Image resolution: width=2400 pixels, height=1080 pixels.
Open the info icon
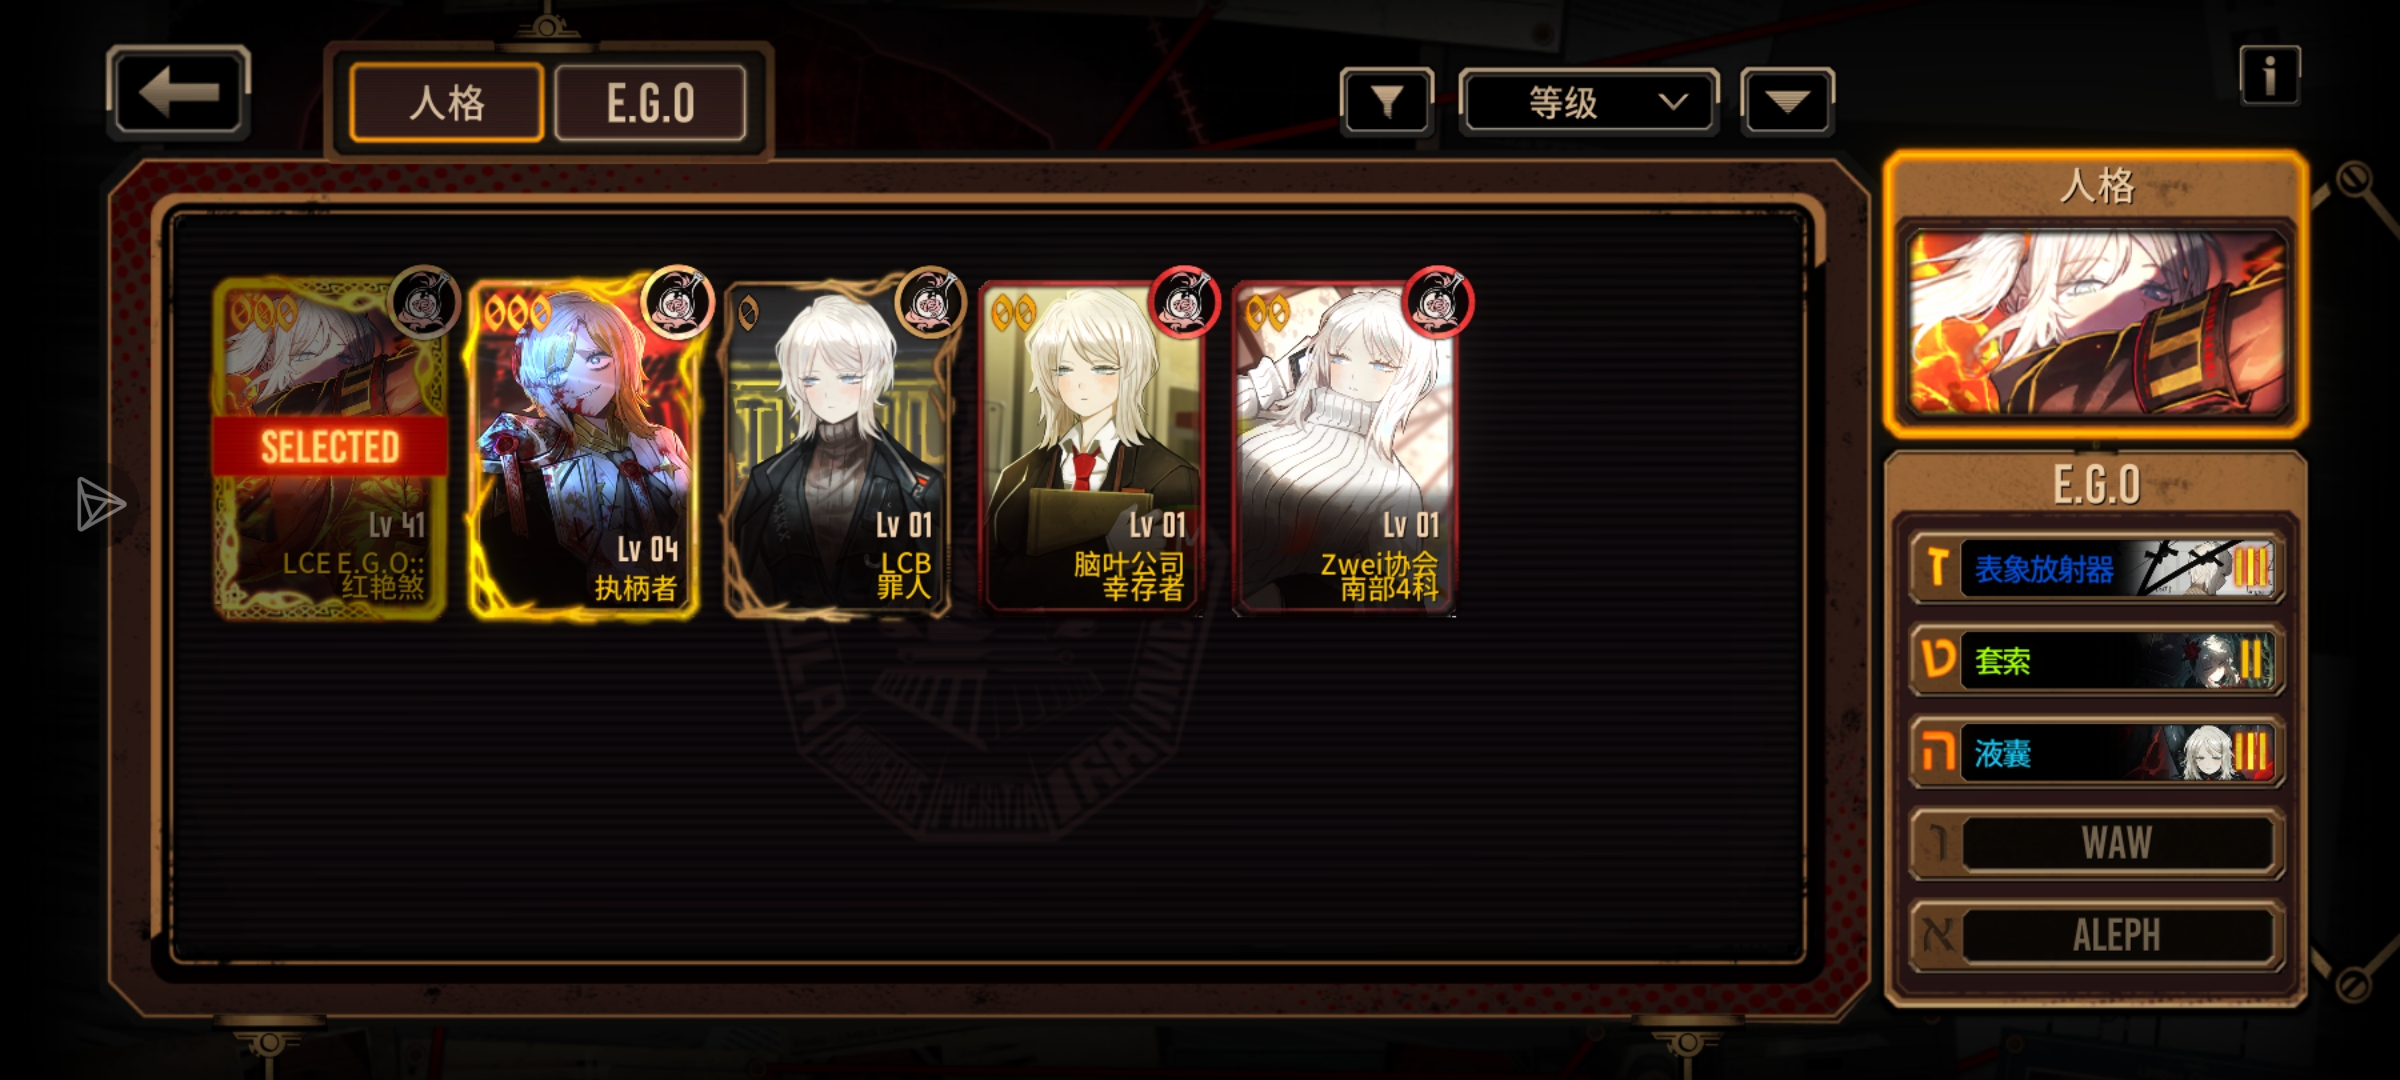[x=2269, y=76]
